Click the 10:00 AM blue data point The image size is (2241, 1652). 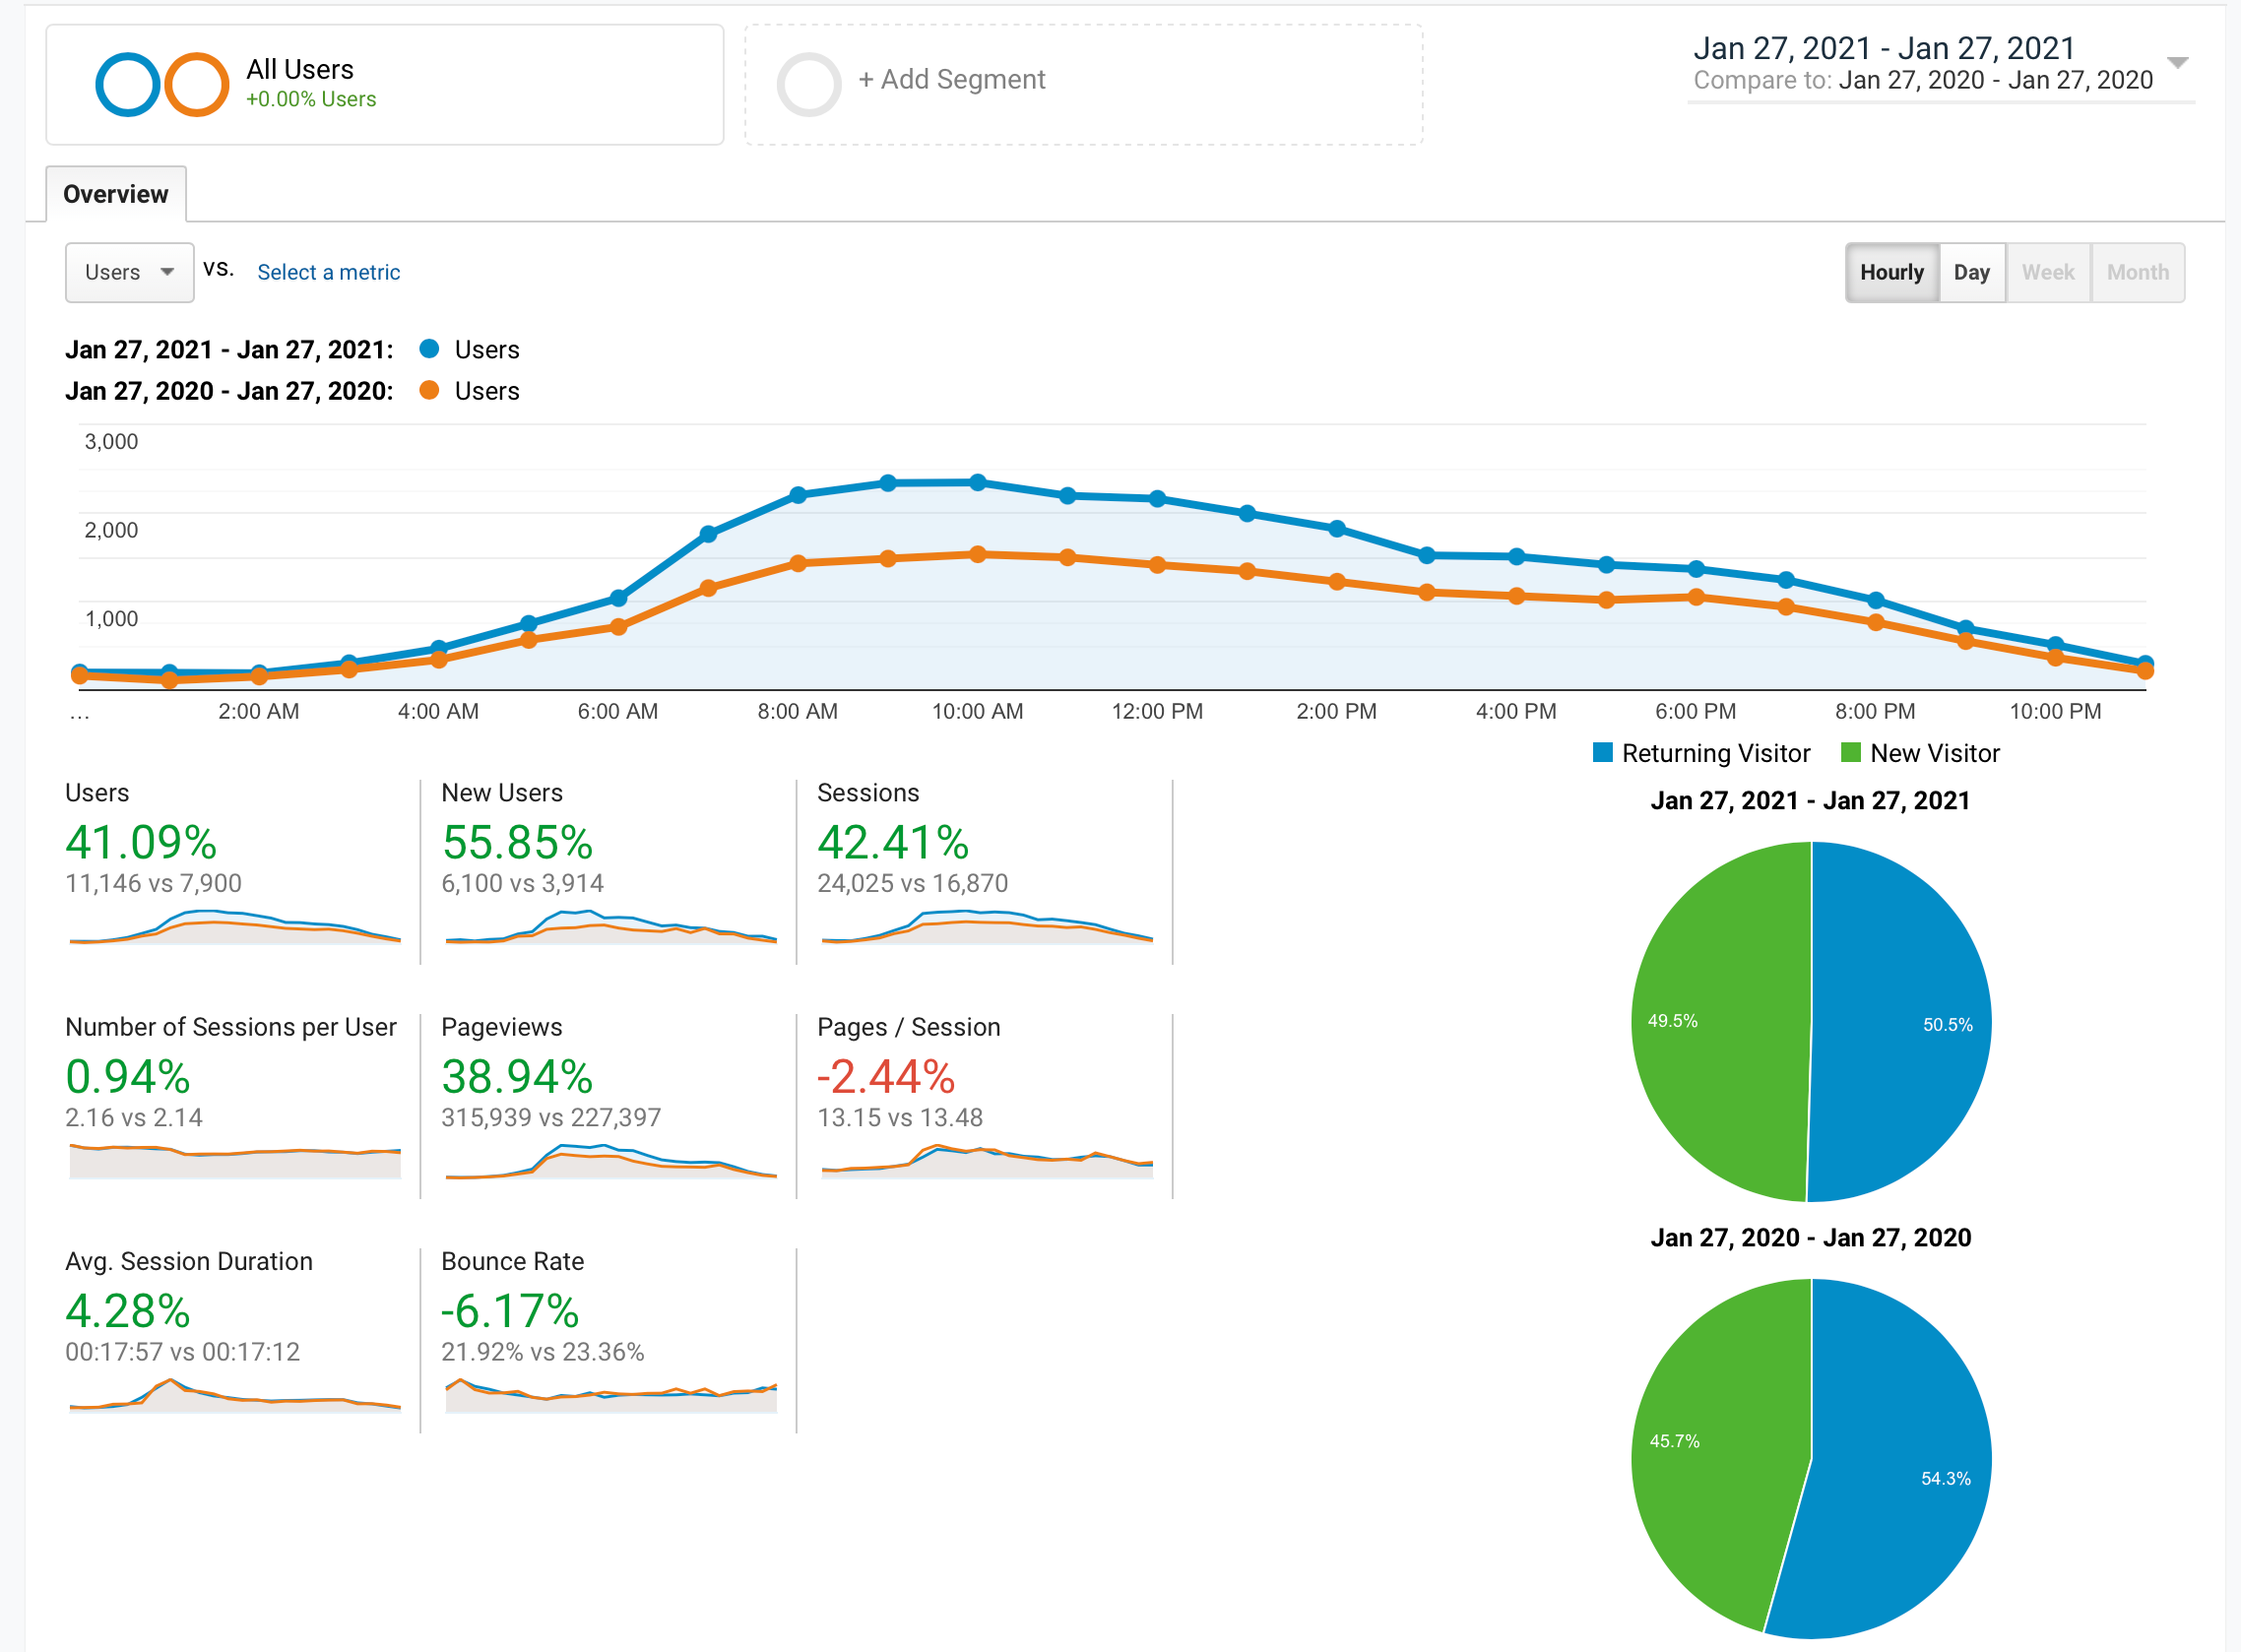(x=977, y=483)
